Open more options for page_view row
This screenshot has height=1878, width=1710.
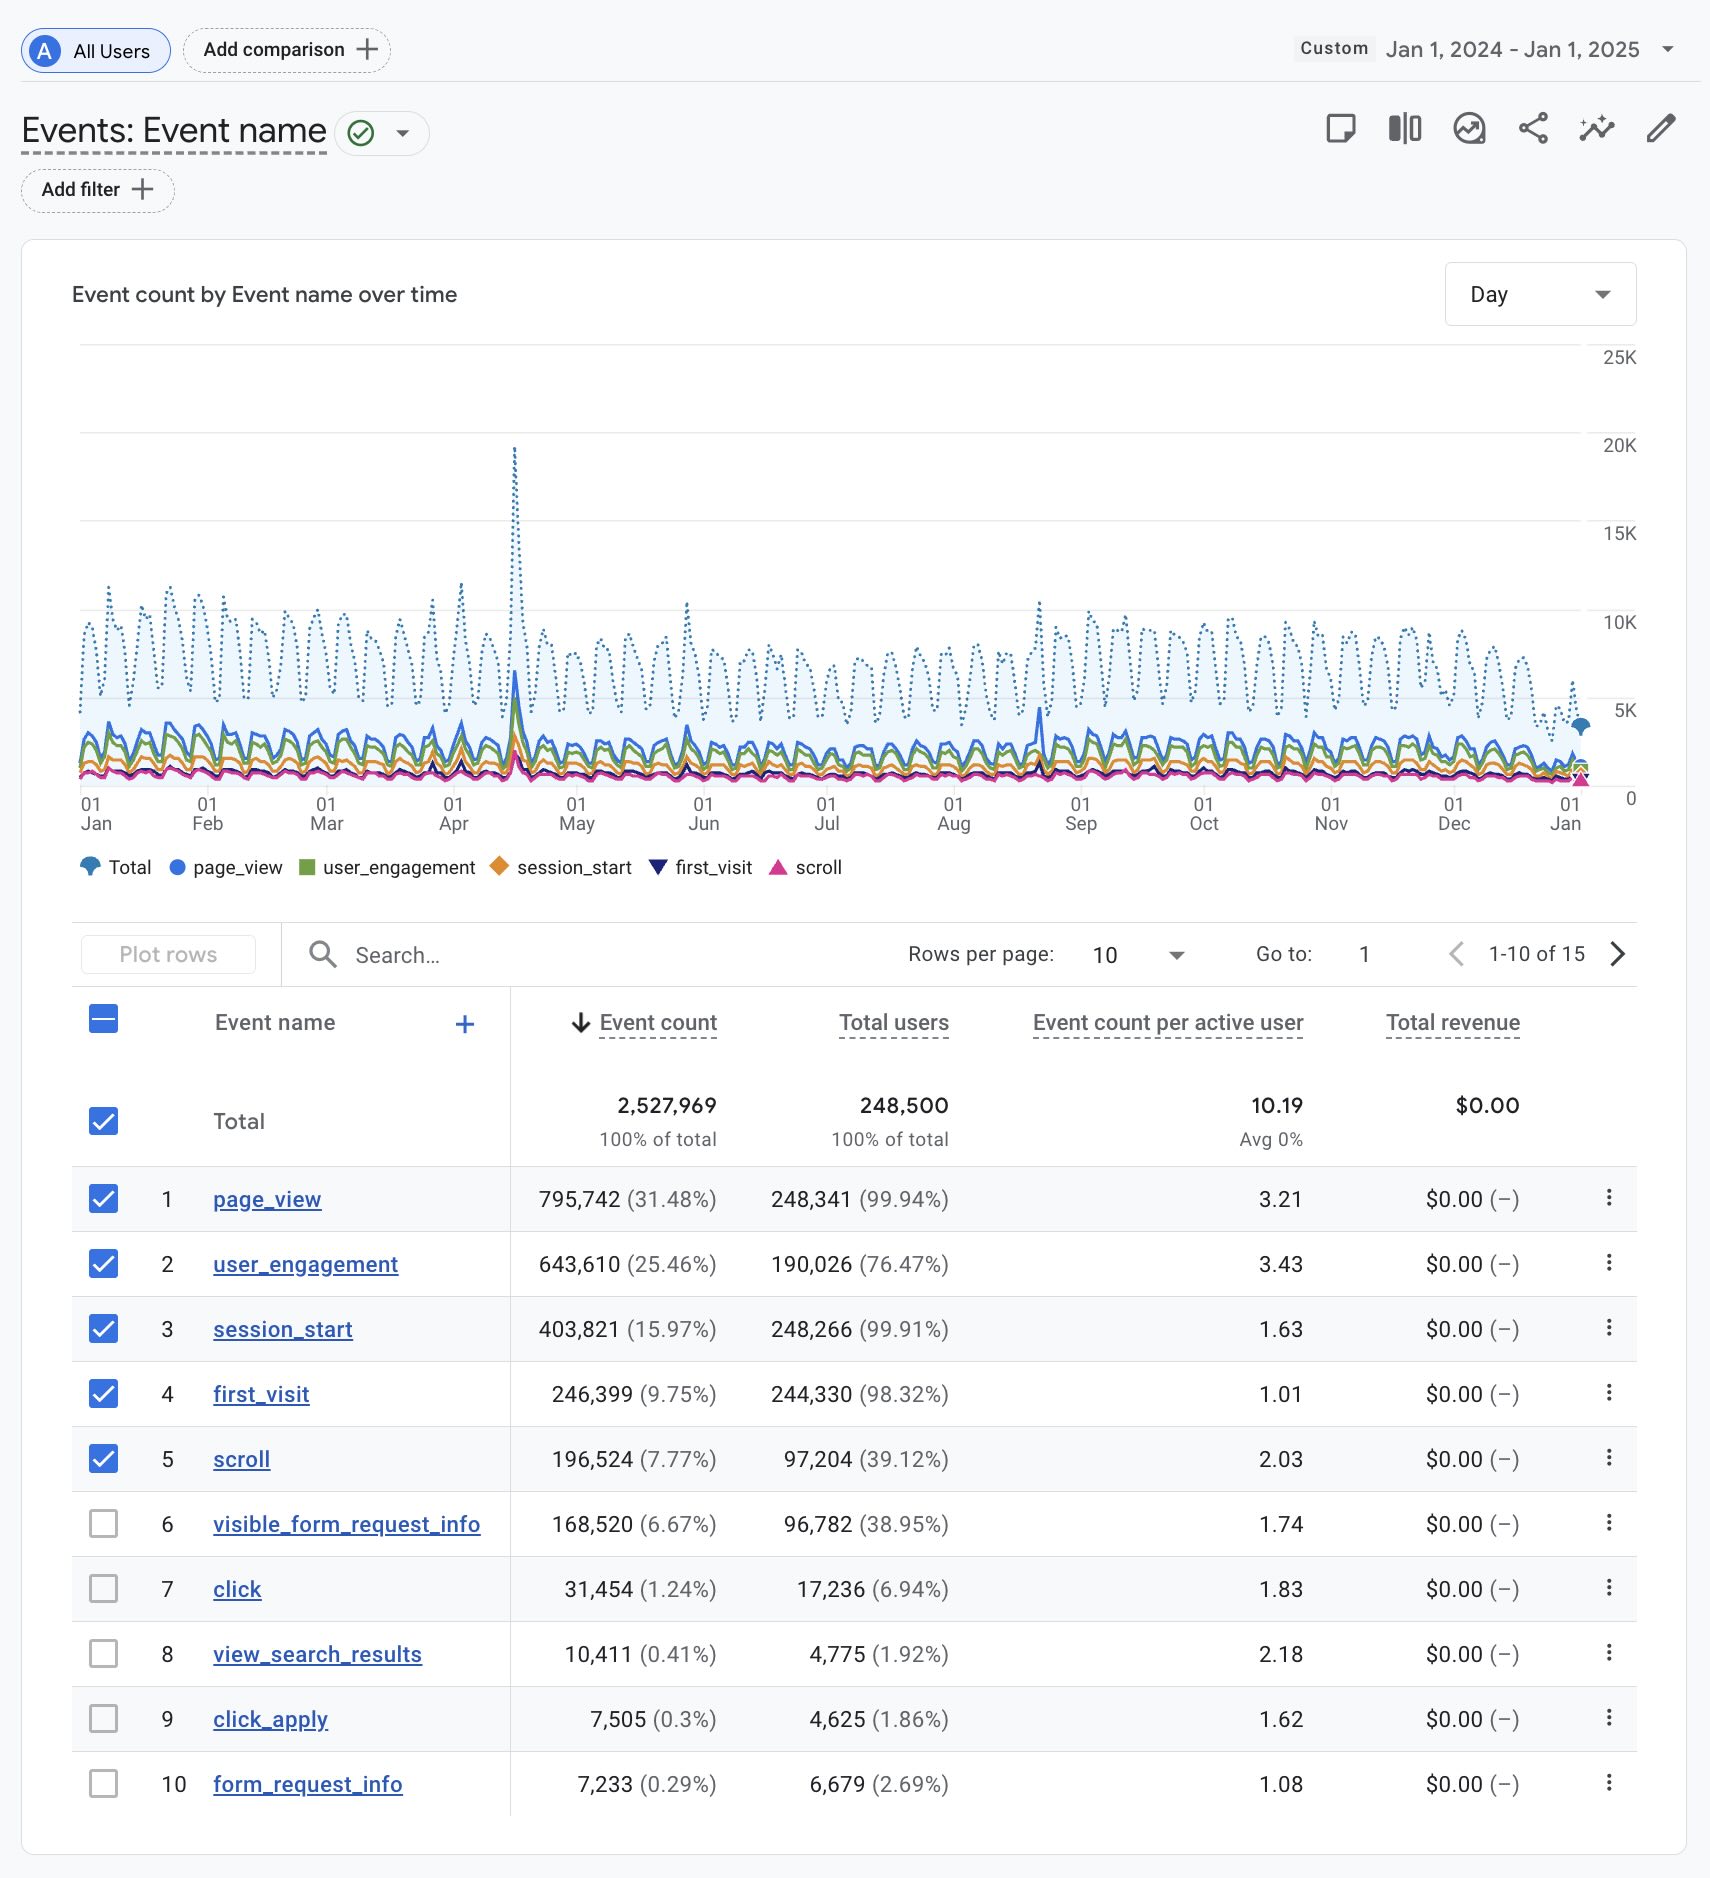click(x=1609, y=1198)
